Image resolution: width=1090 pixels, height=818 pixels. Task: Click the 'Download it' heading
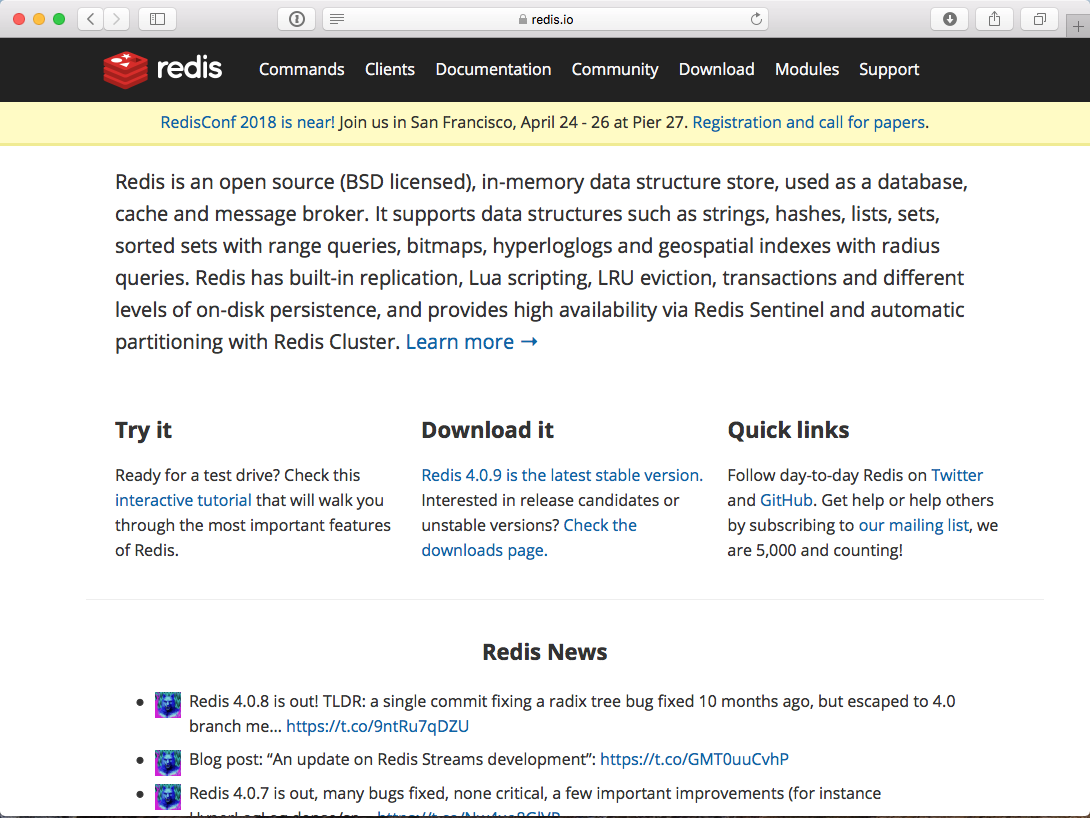(x=487, y=430)
